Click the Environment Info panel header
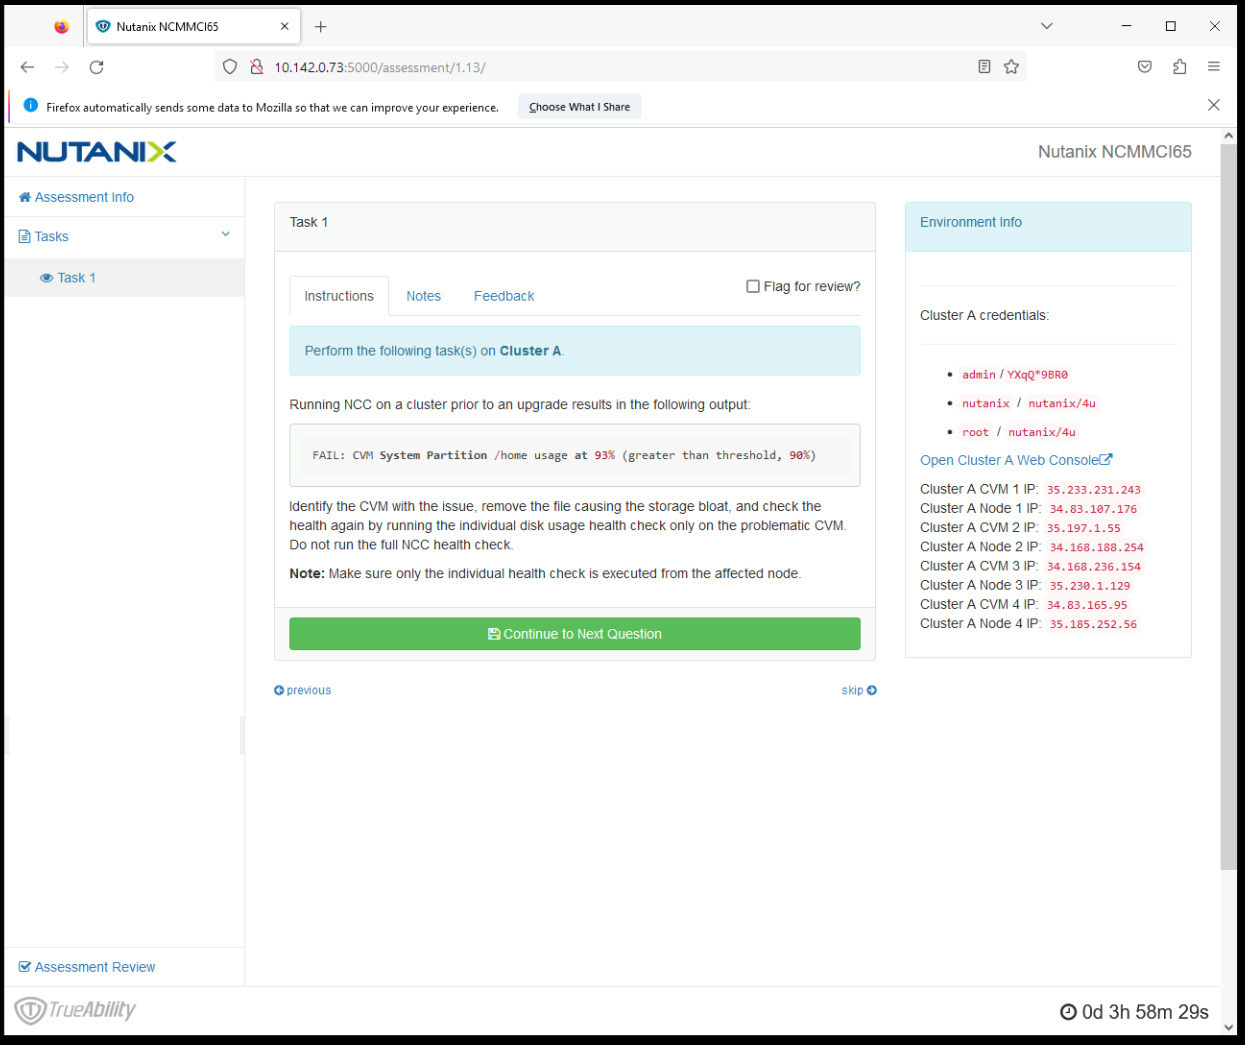 click(x=1048, y=227)
